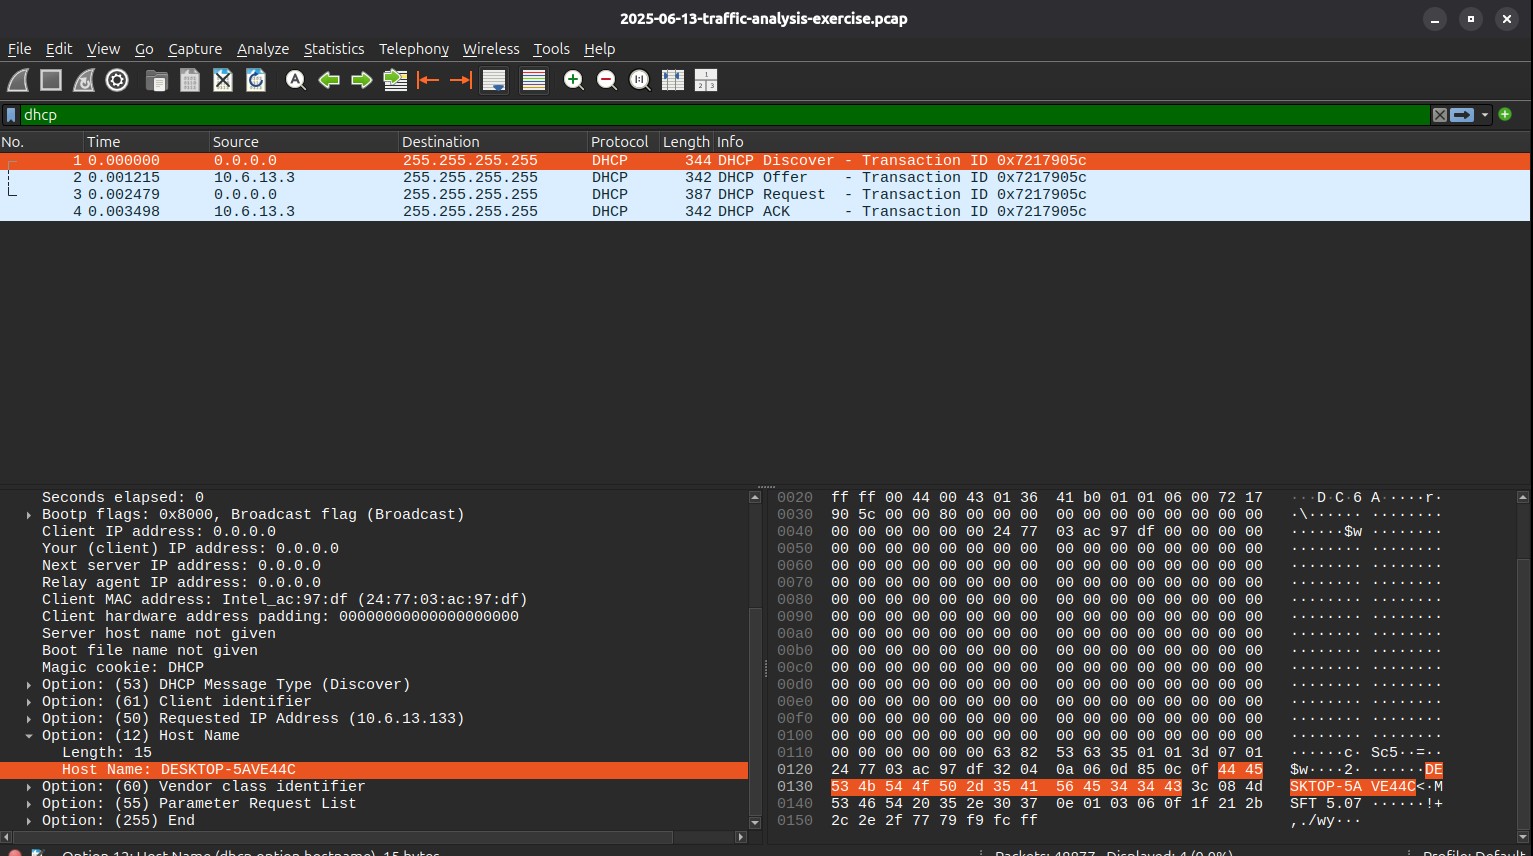Select the DHCP Offer packet row
The height and width of the screenshot is (856, 1533).
[765, 178]
